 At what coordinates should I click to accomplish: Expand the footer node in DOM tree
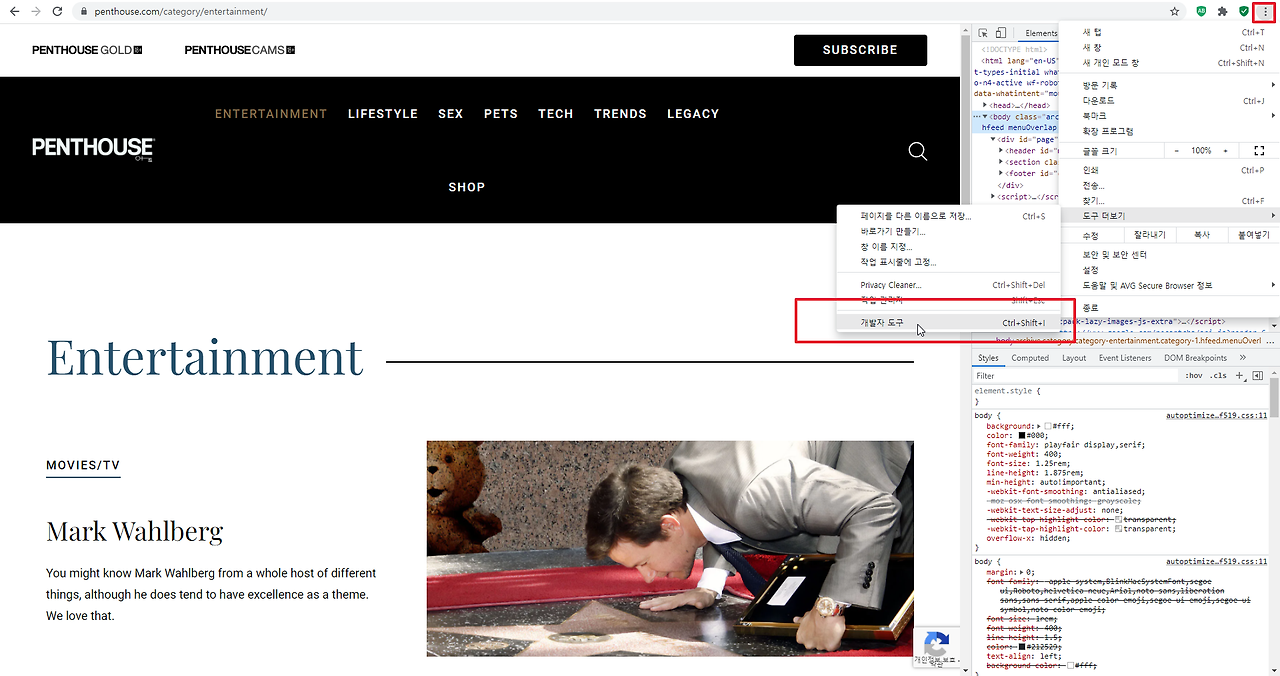point(1003,173)
